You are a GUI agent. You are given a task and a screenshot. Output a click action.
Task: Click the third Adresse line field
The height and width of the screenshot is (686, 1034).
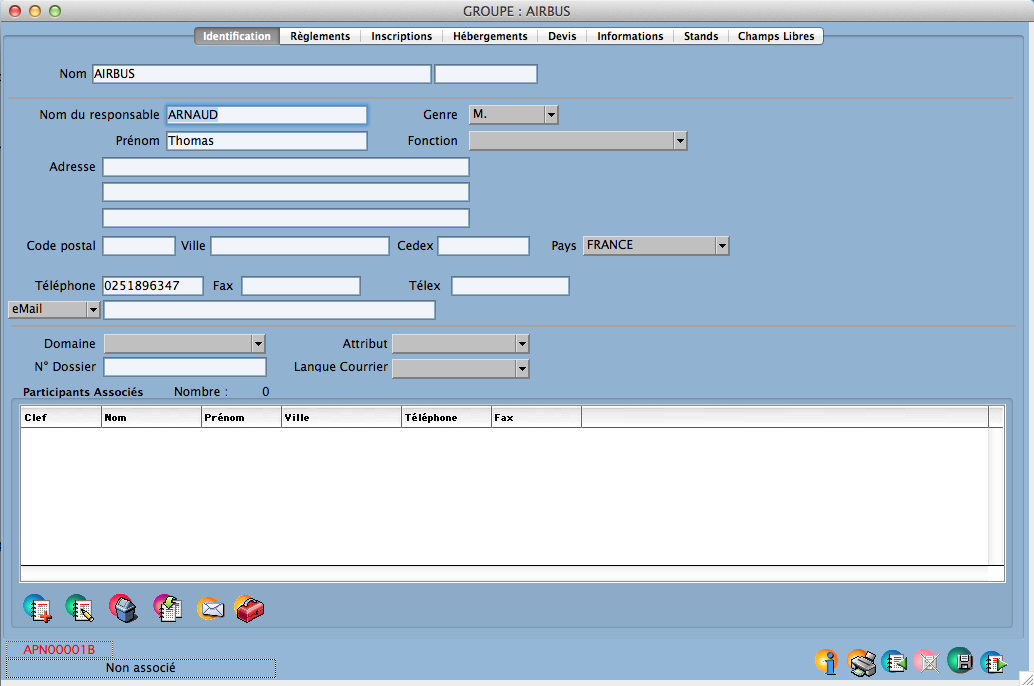click(x=286, y=218)
